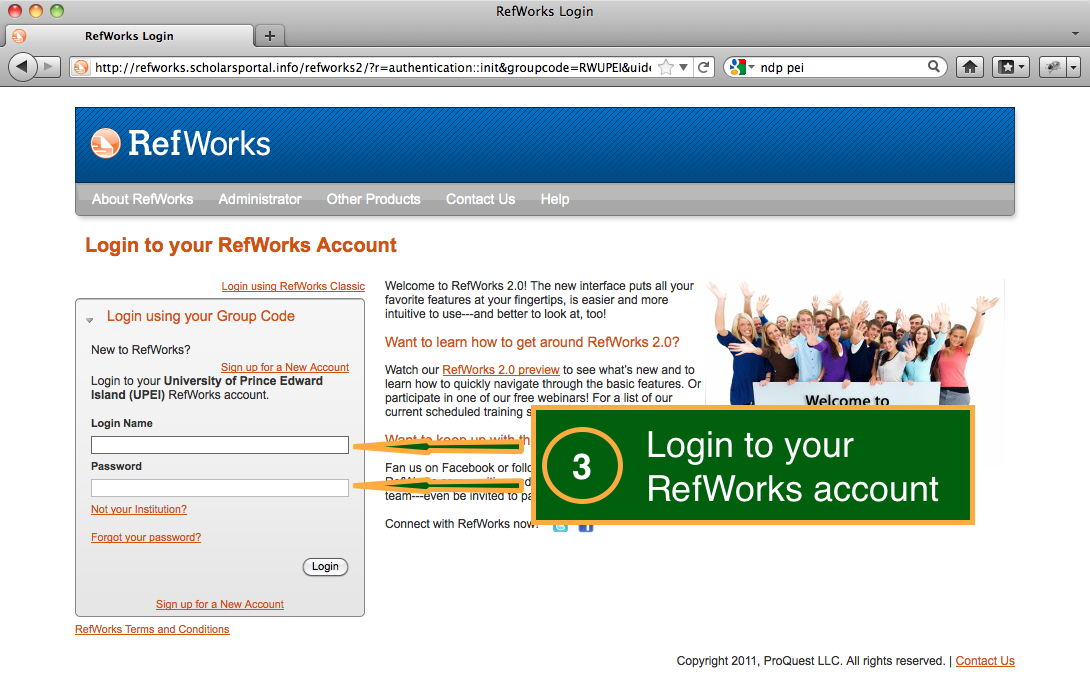Open the list-all-tabs arrow on the tab bar

(1075, 33)
